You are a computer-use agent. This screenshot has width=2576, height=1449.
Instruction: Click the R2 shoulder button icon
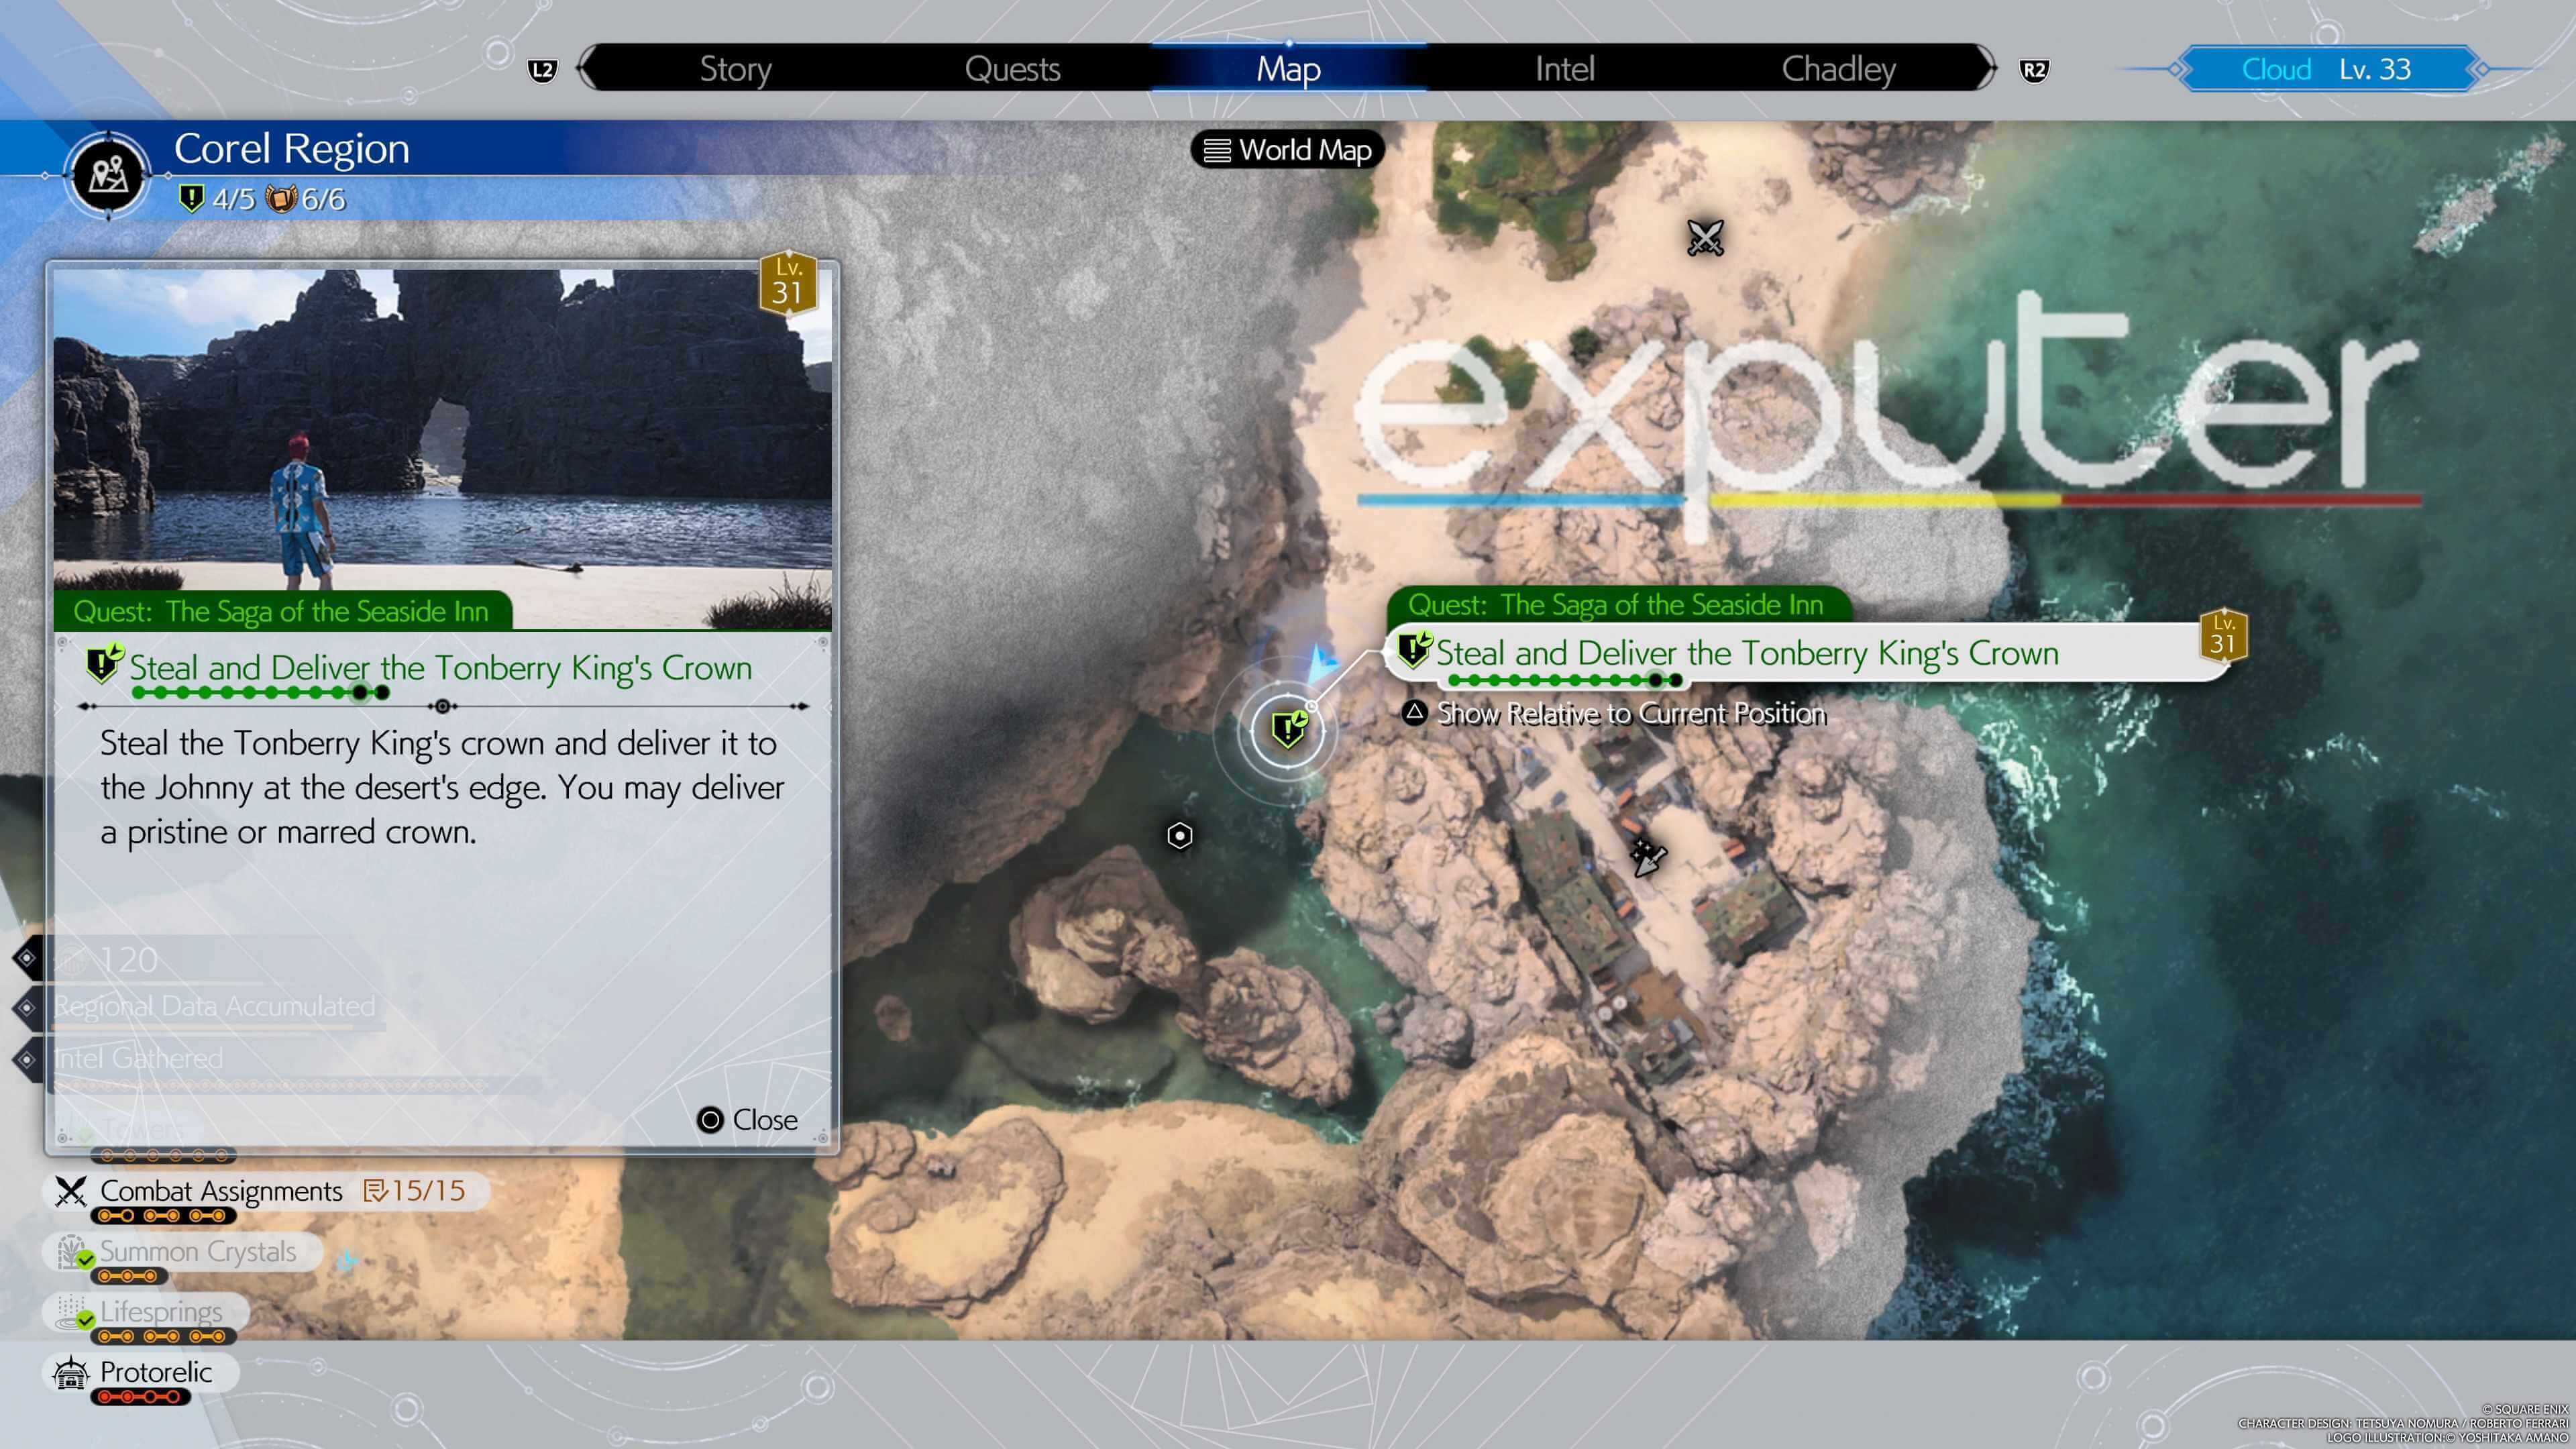2034,70
